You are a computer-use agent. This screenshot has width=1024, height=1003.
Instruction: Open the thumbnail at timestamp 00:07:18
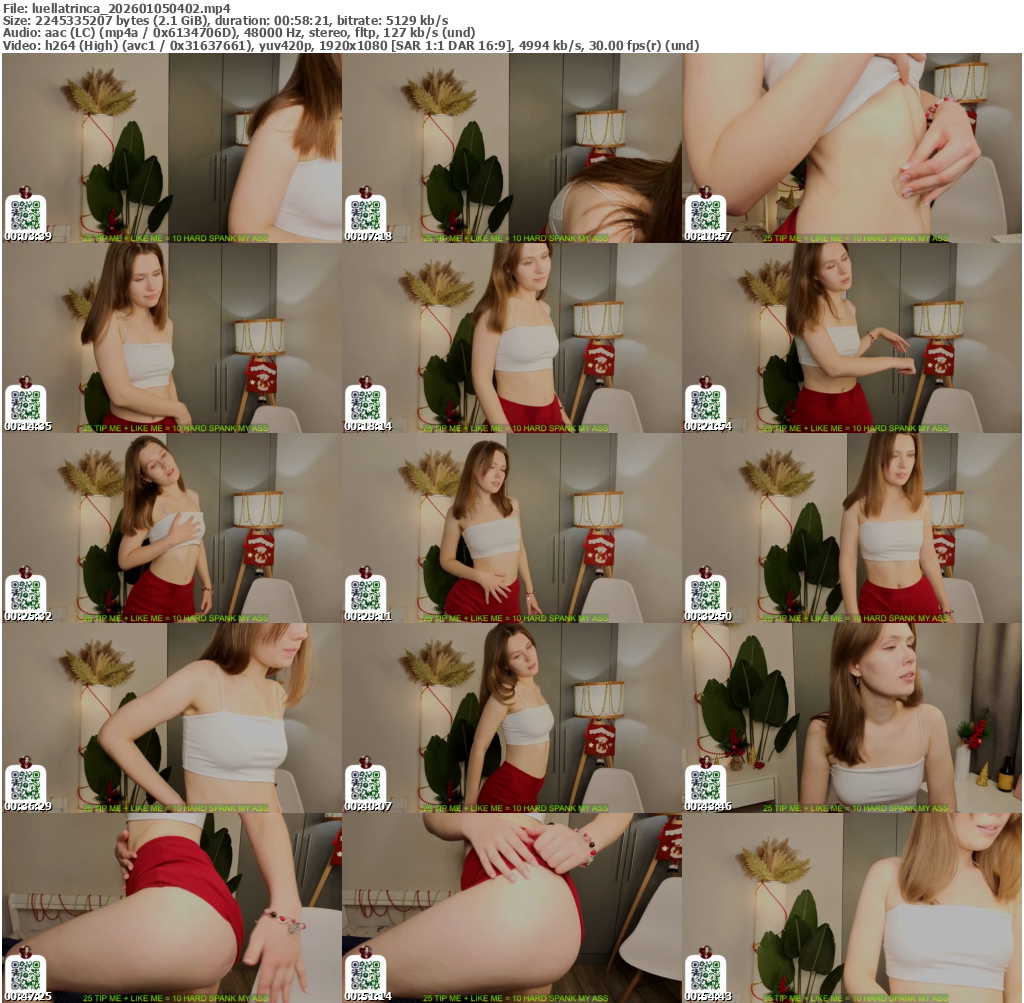[512, 148]
